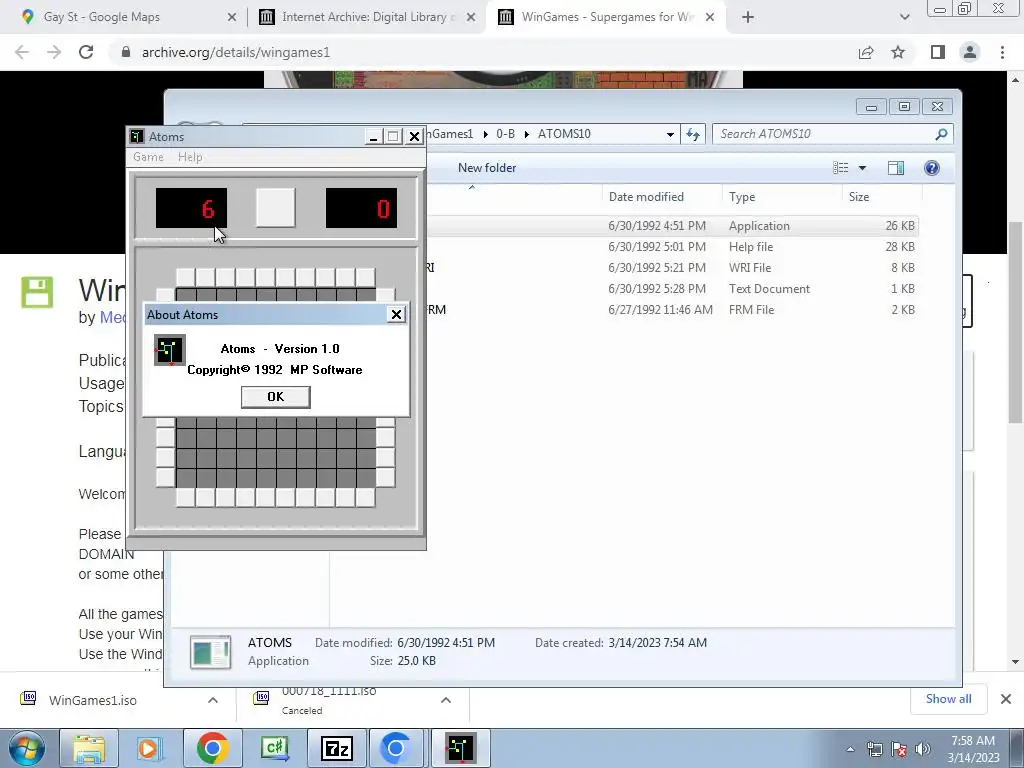
Task: Go forward in Chrome
Action: coord(54,52)
